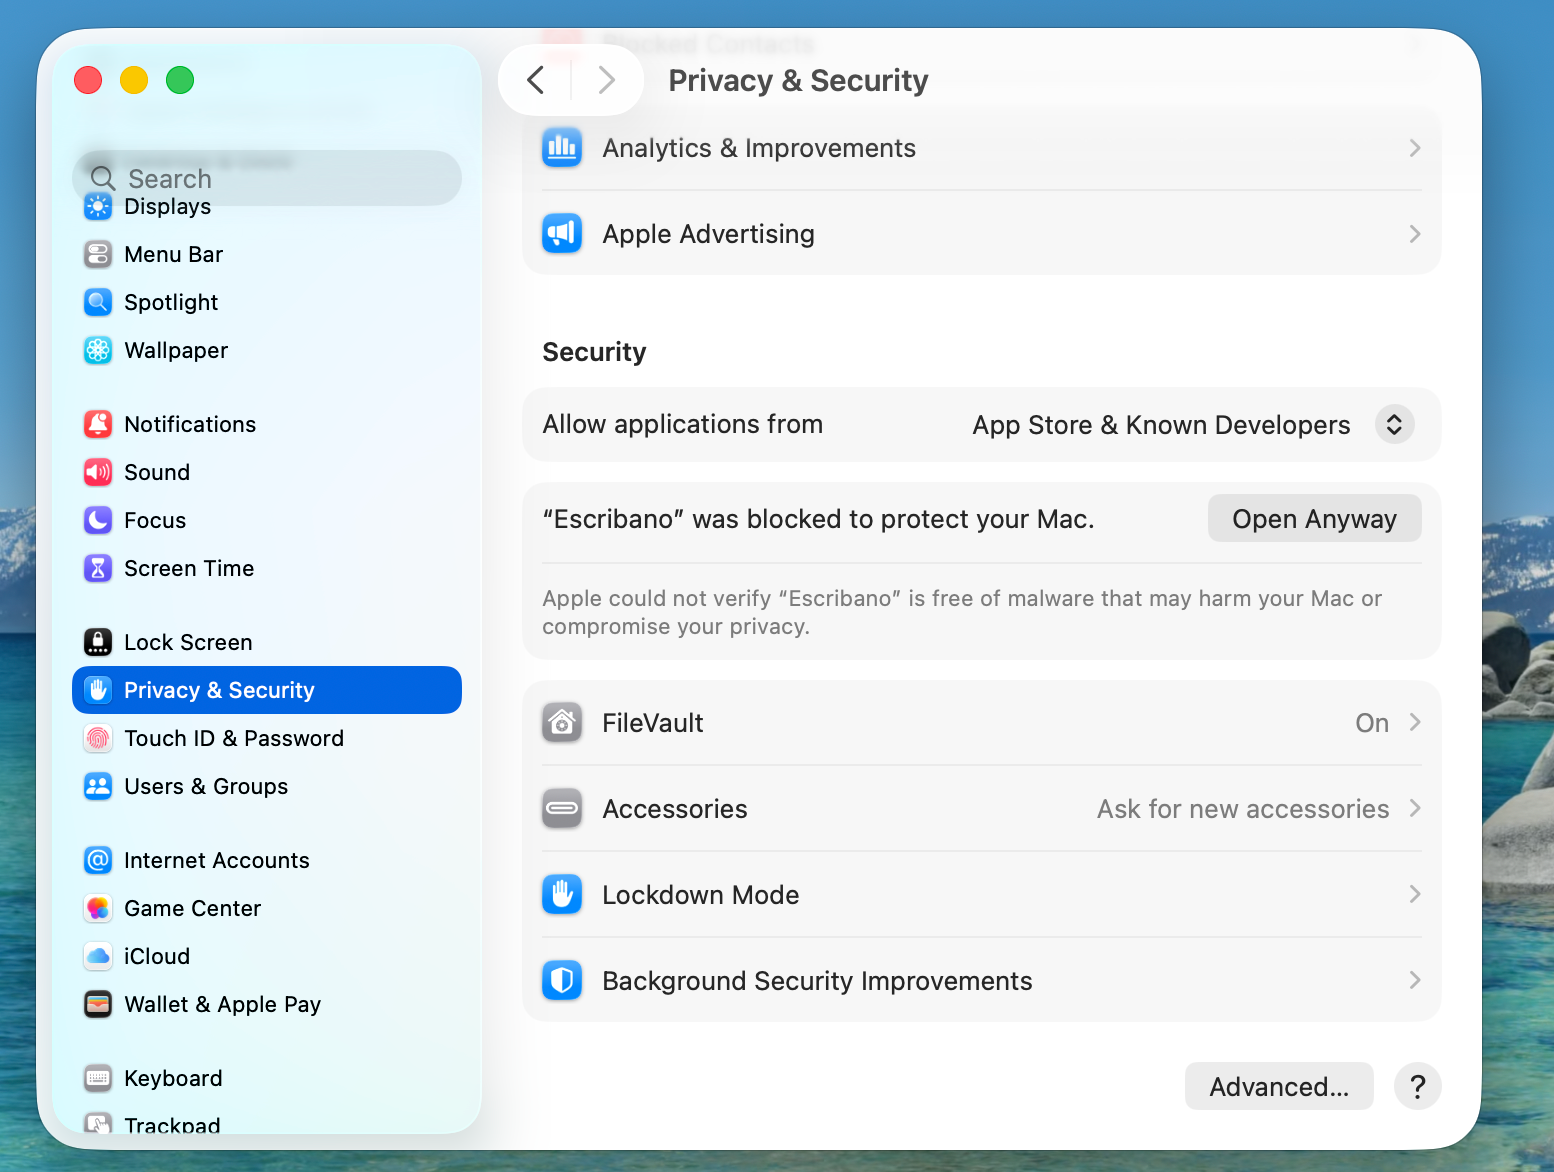This screenshot has height=1172, width=1554.
Task: Open Focus settings in sidebar
Action: point(155,520)
